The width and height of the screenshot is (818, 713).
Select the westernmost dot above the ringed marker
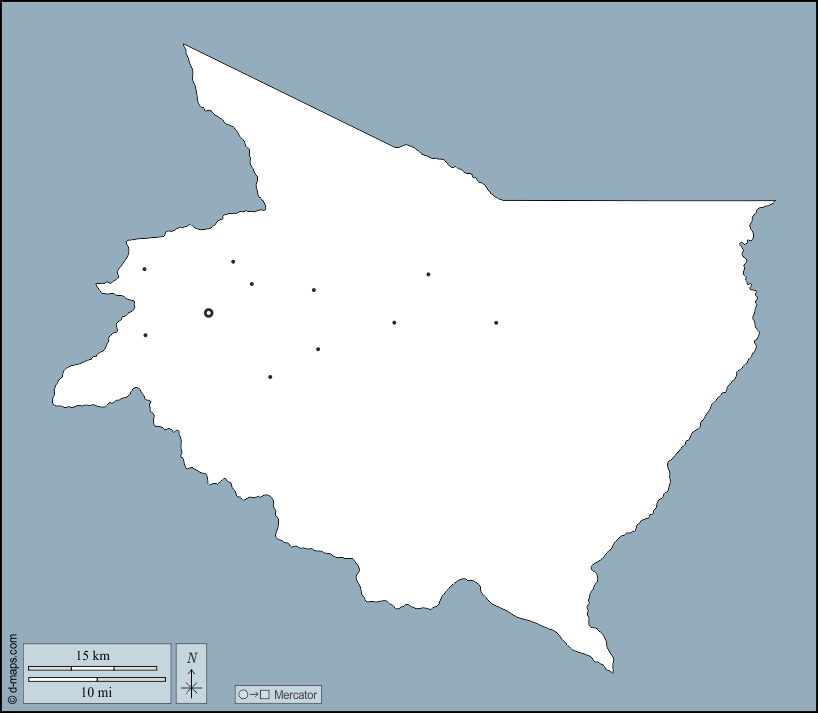point(144,269)
